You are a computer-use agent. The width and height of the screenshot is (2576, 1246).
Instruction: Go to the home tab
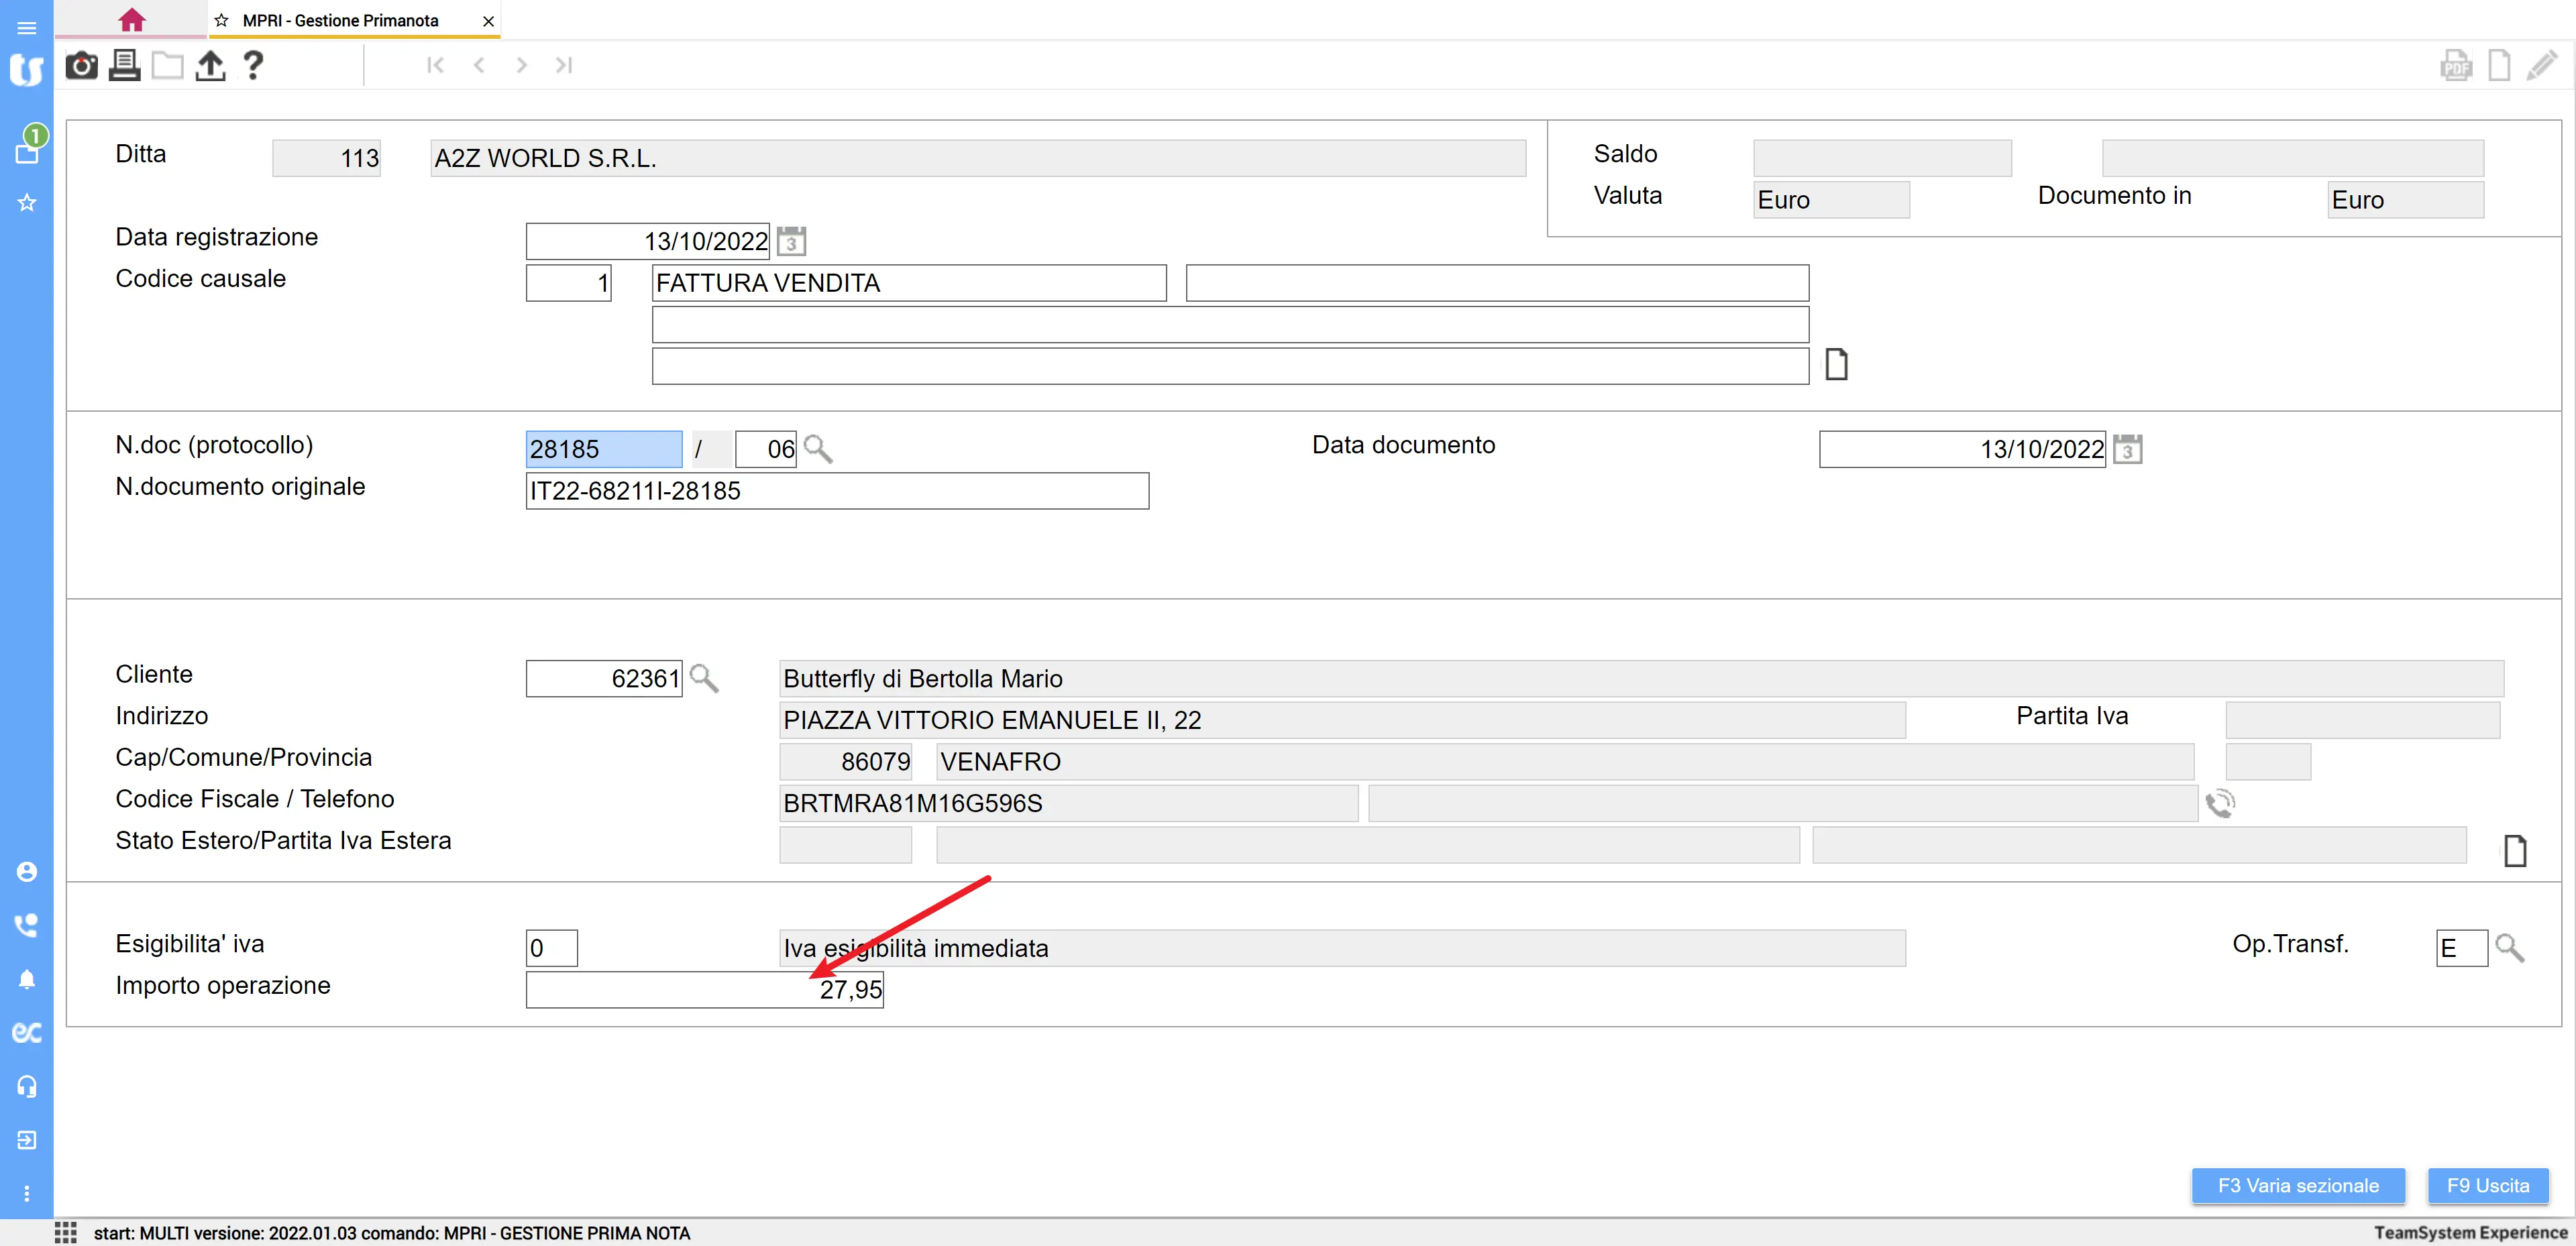click(131, 20)
